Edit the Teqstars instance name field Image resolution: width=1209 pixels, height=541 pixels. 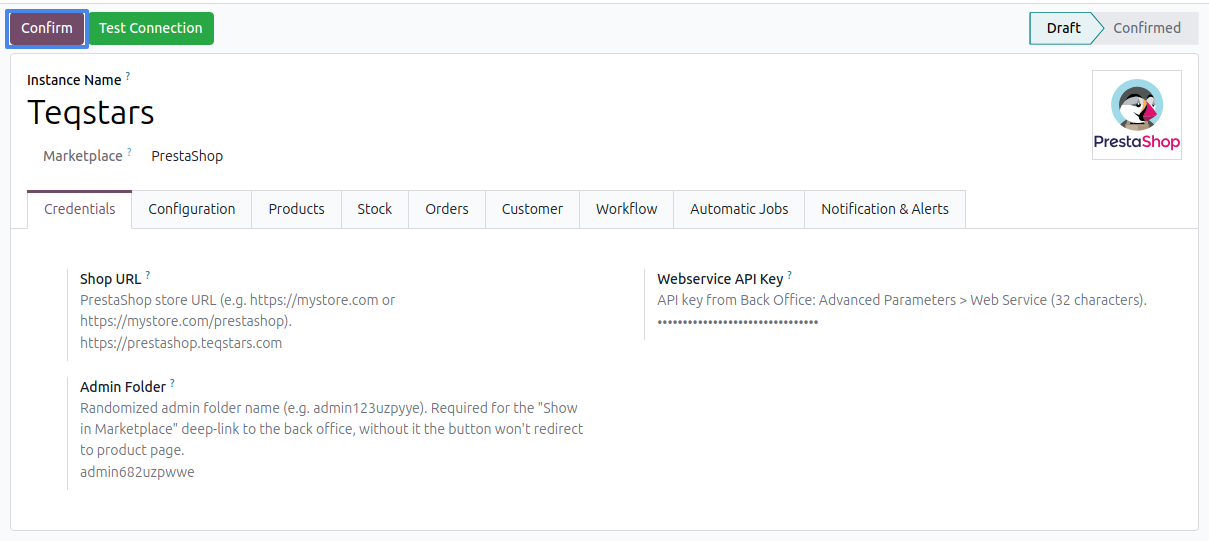[91, 112]
